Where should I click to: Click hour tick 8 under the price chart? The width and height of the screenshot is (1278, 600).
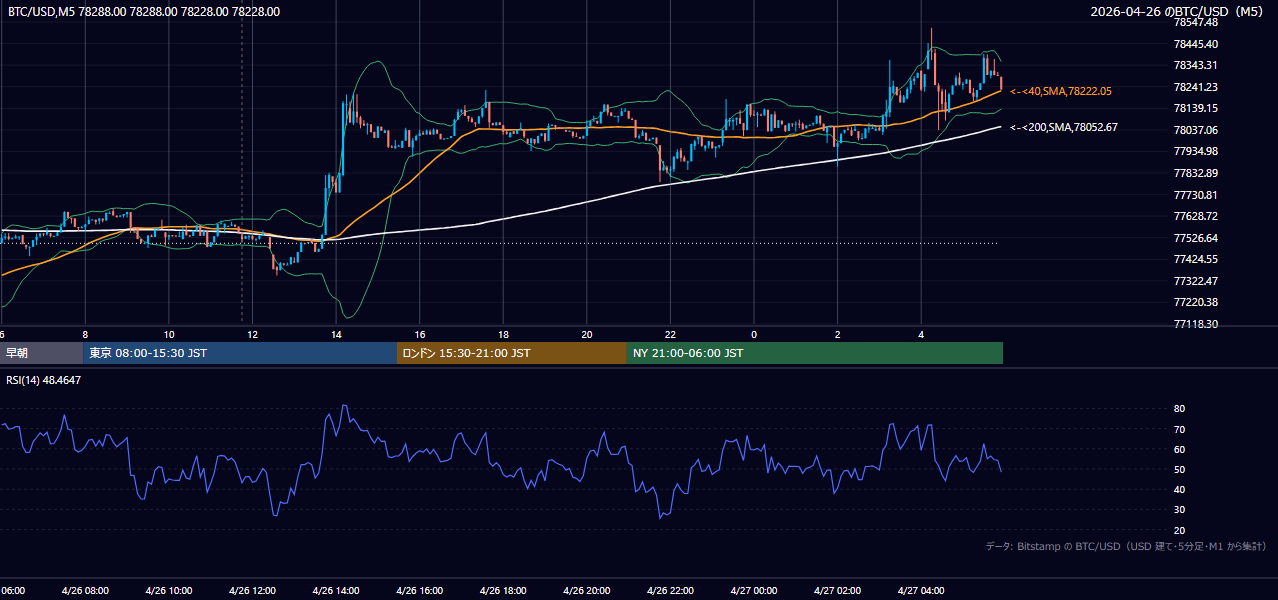coord(85,334)
